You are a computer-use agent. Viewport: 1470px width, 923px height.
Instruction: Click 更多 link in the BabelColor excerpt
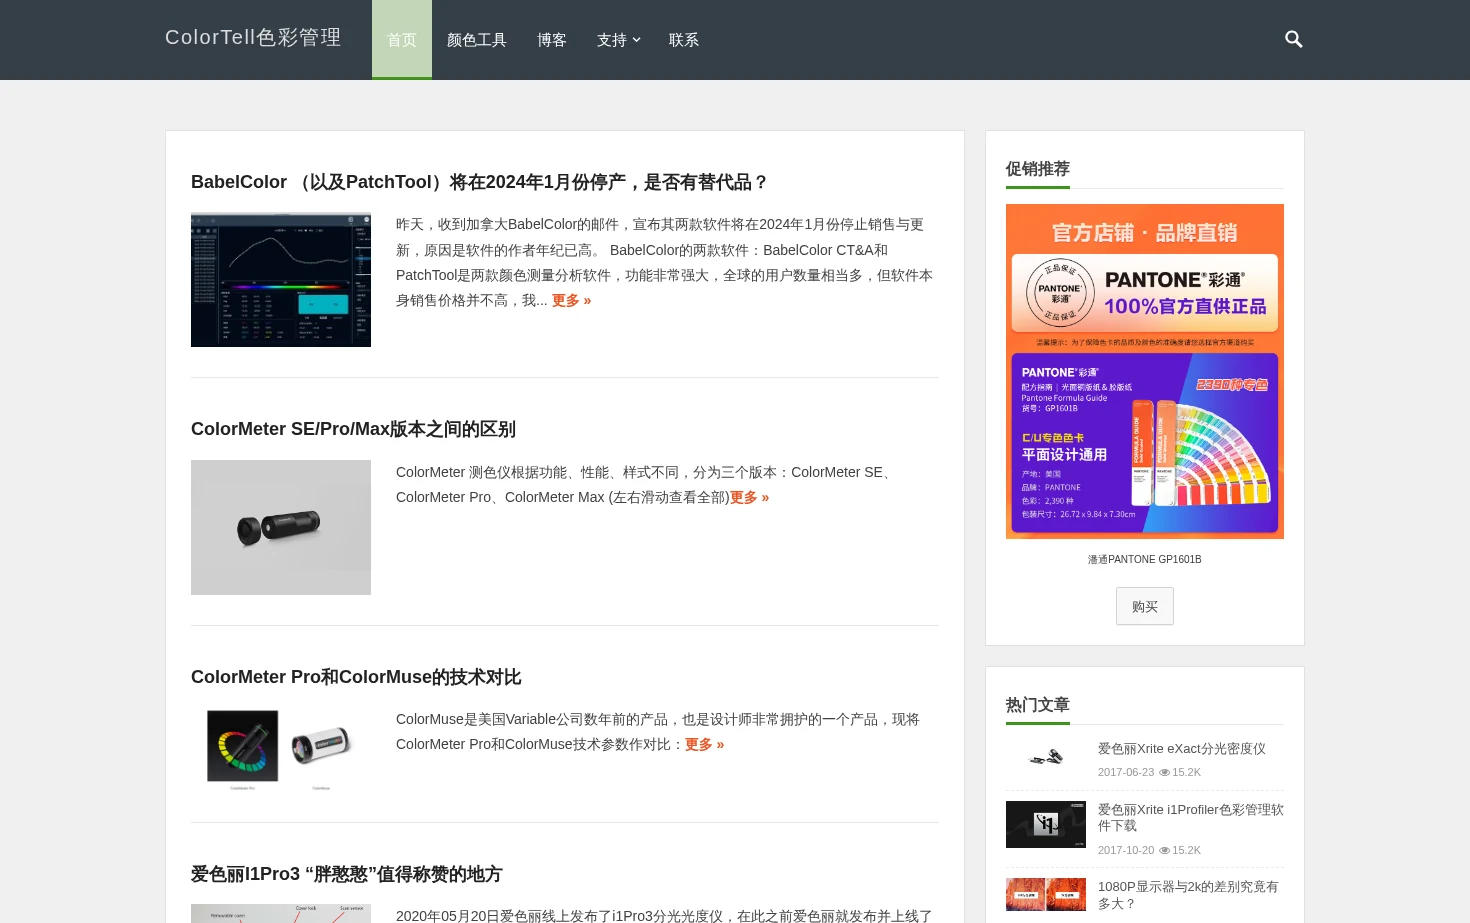pos(571,300)
